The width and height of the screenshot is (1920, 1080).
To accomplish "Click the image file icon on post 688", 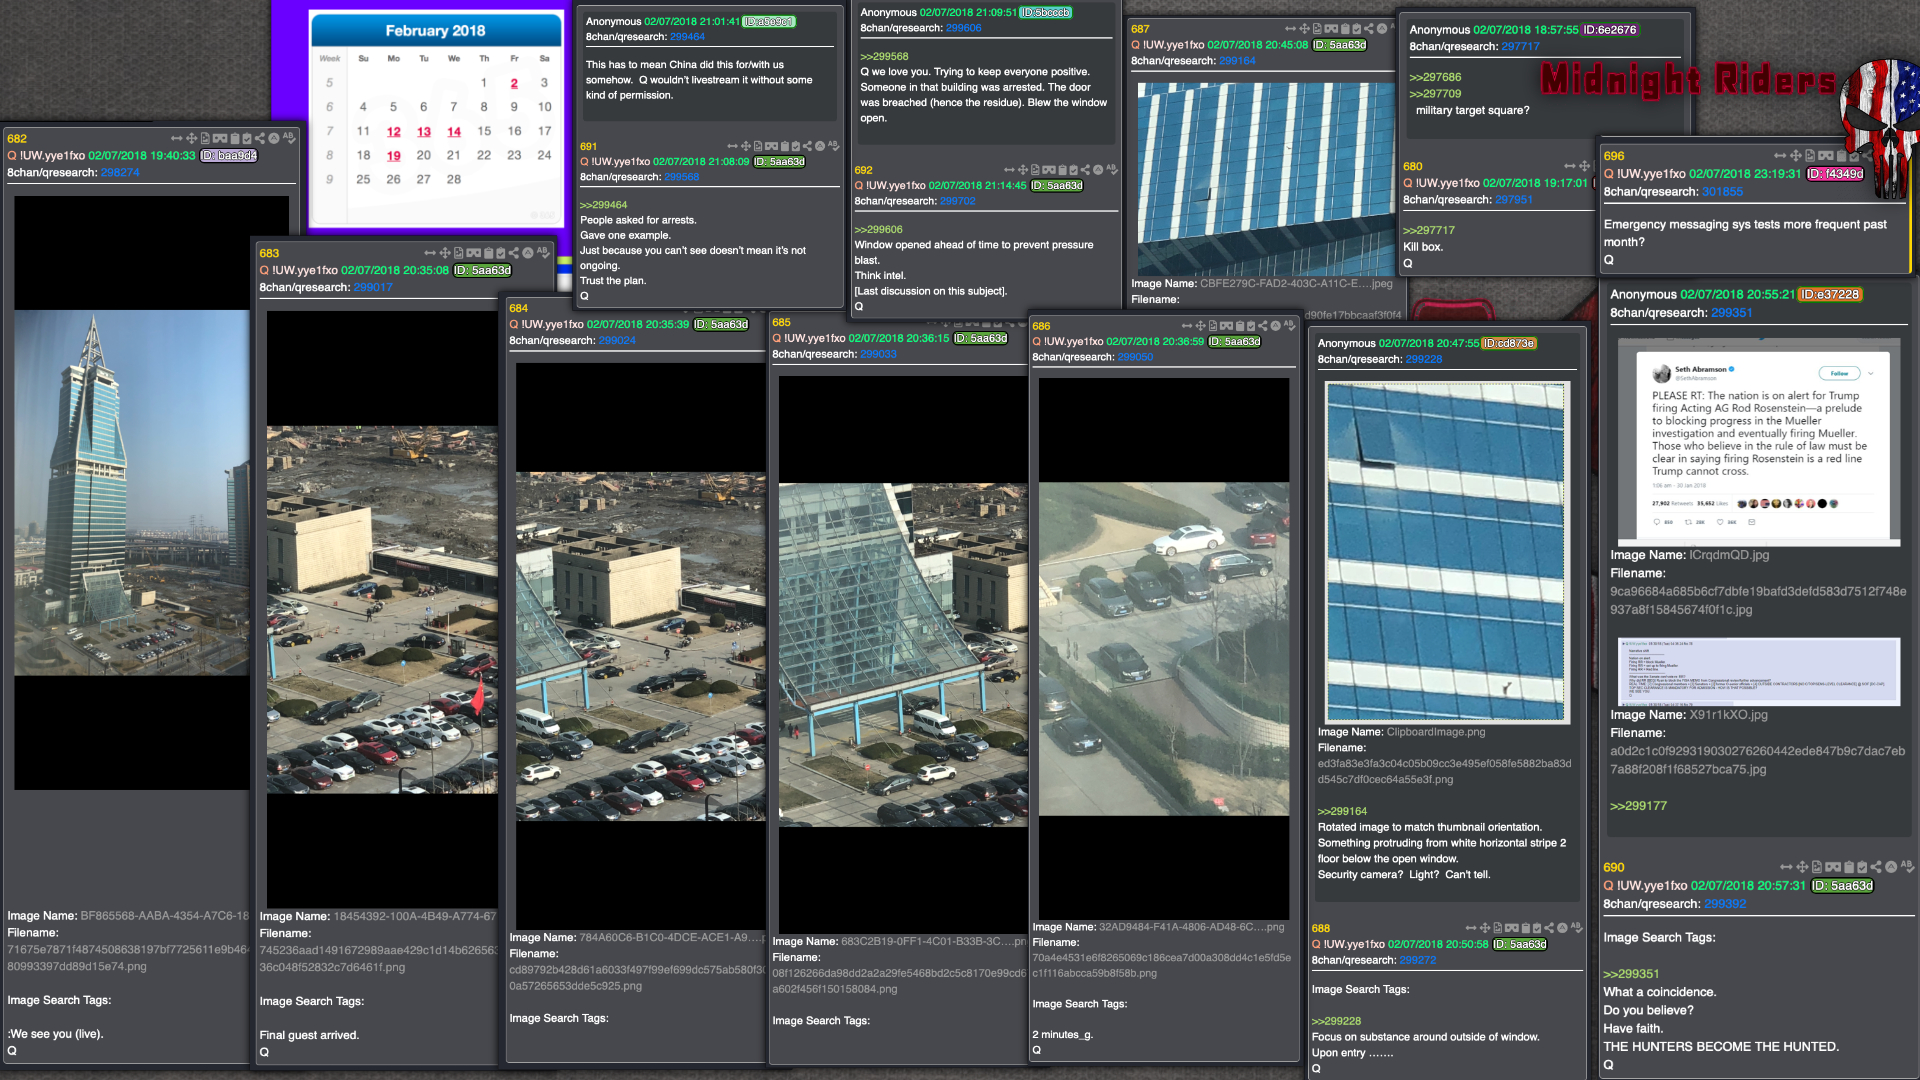I will pos(1497,928).
